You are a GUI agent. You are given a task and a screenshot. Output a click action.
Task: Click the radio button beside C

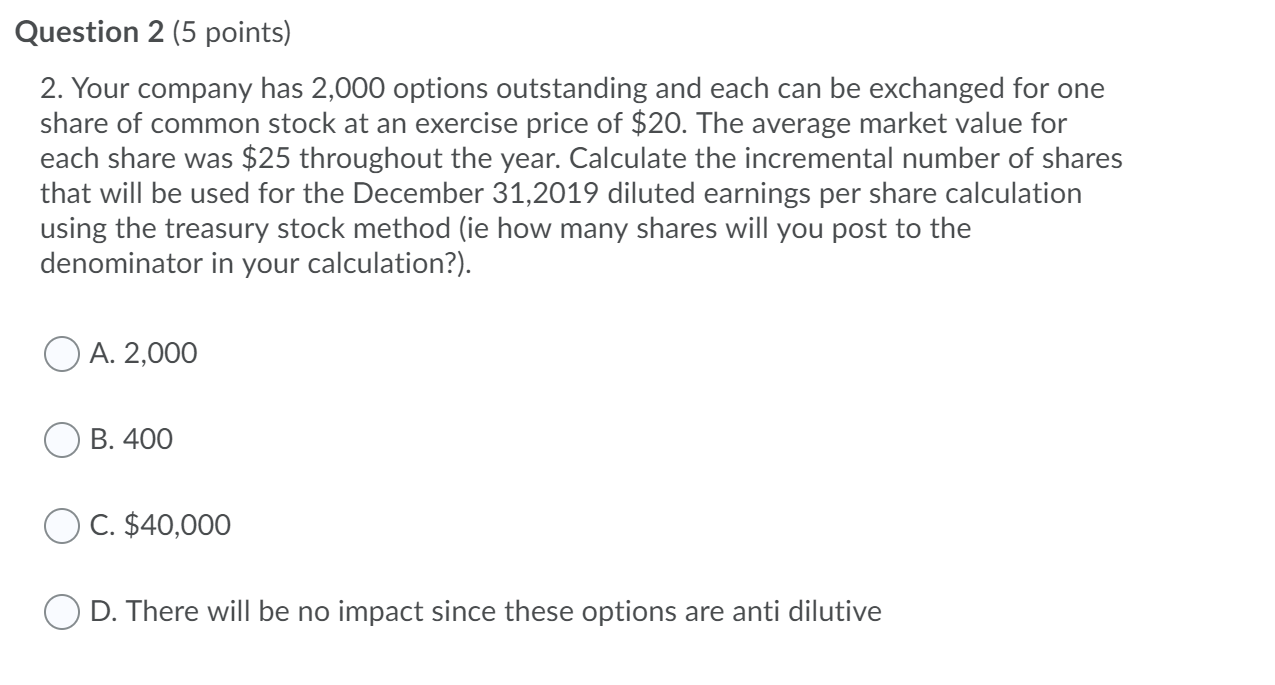tap(61, 524)
